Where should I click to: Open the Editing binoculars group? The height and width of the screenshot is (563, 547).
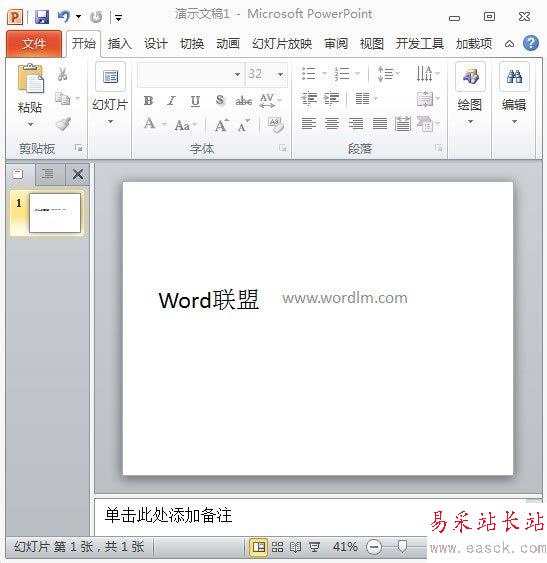click(x=514, y=76)
